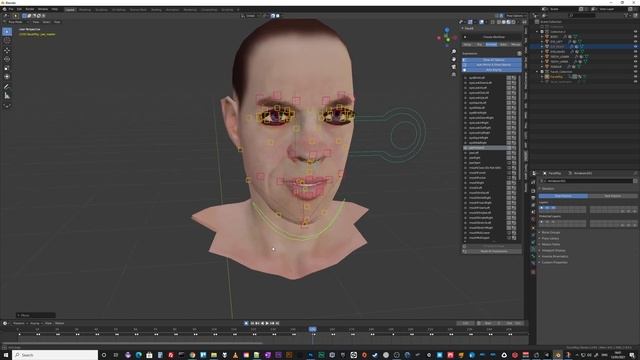The height and width of the screenshot is (360, 640).
Task: Select the Breakdowner pose tool
Action: [x=7, y=106]
